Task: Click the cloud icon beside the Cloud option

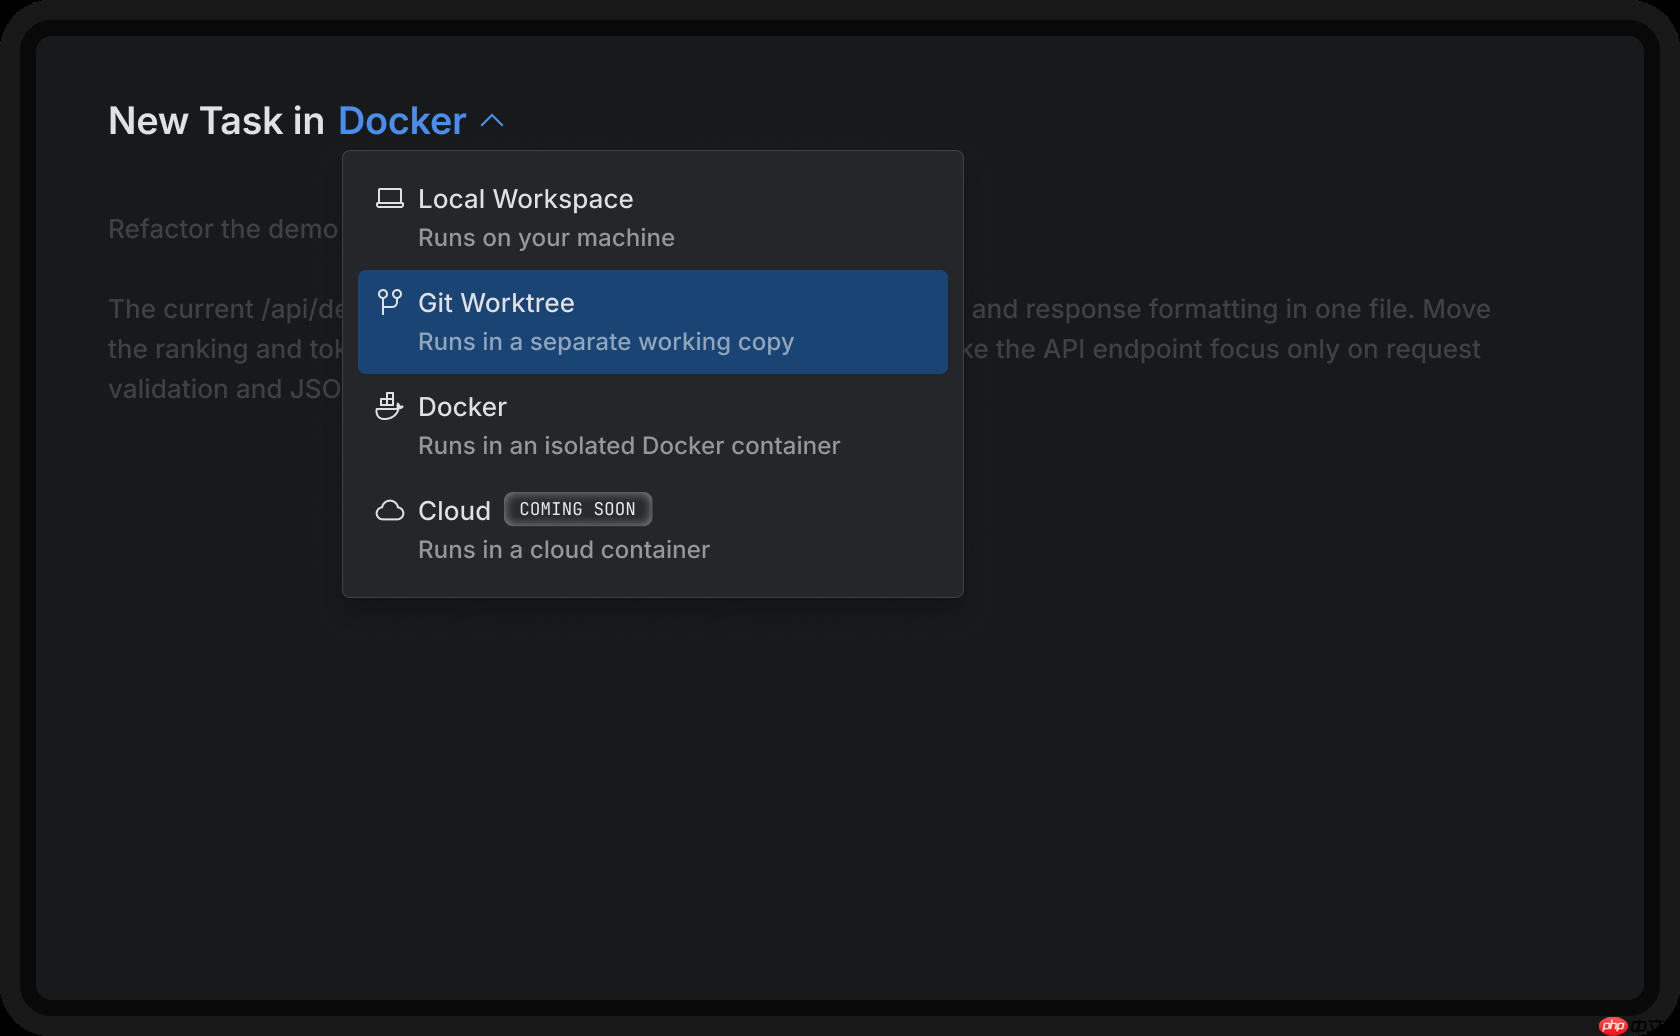Action: [x=389, y=510]
